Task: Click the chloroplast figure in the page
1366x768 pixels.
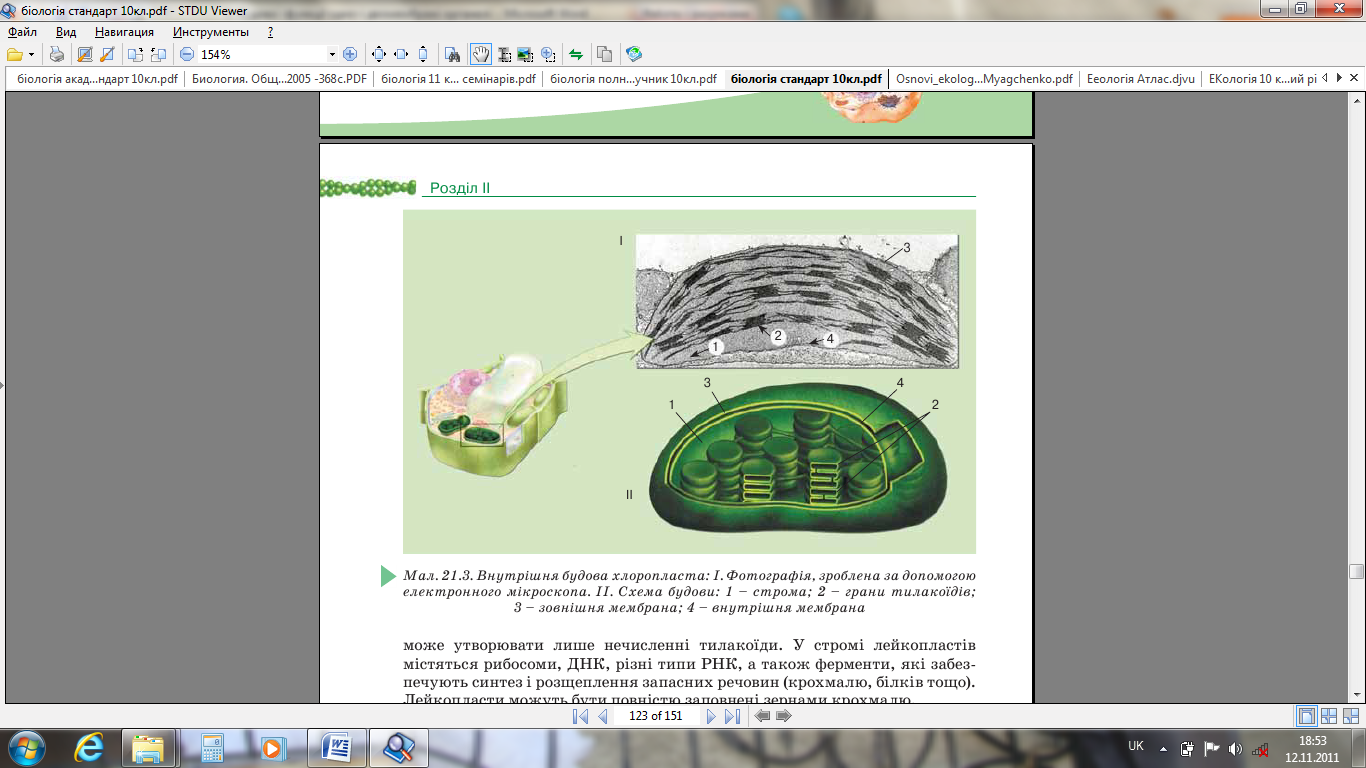Action: (689, 381)
